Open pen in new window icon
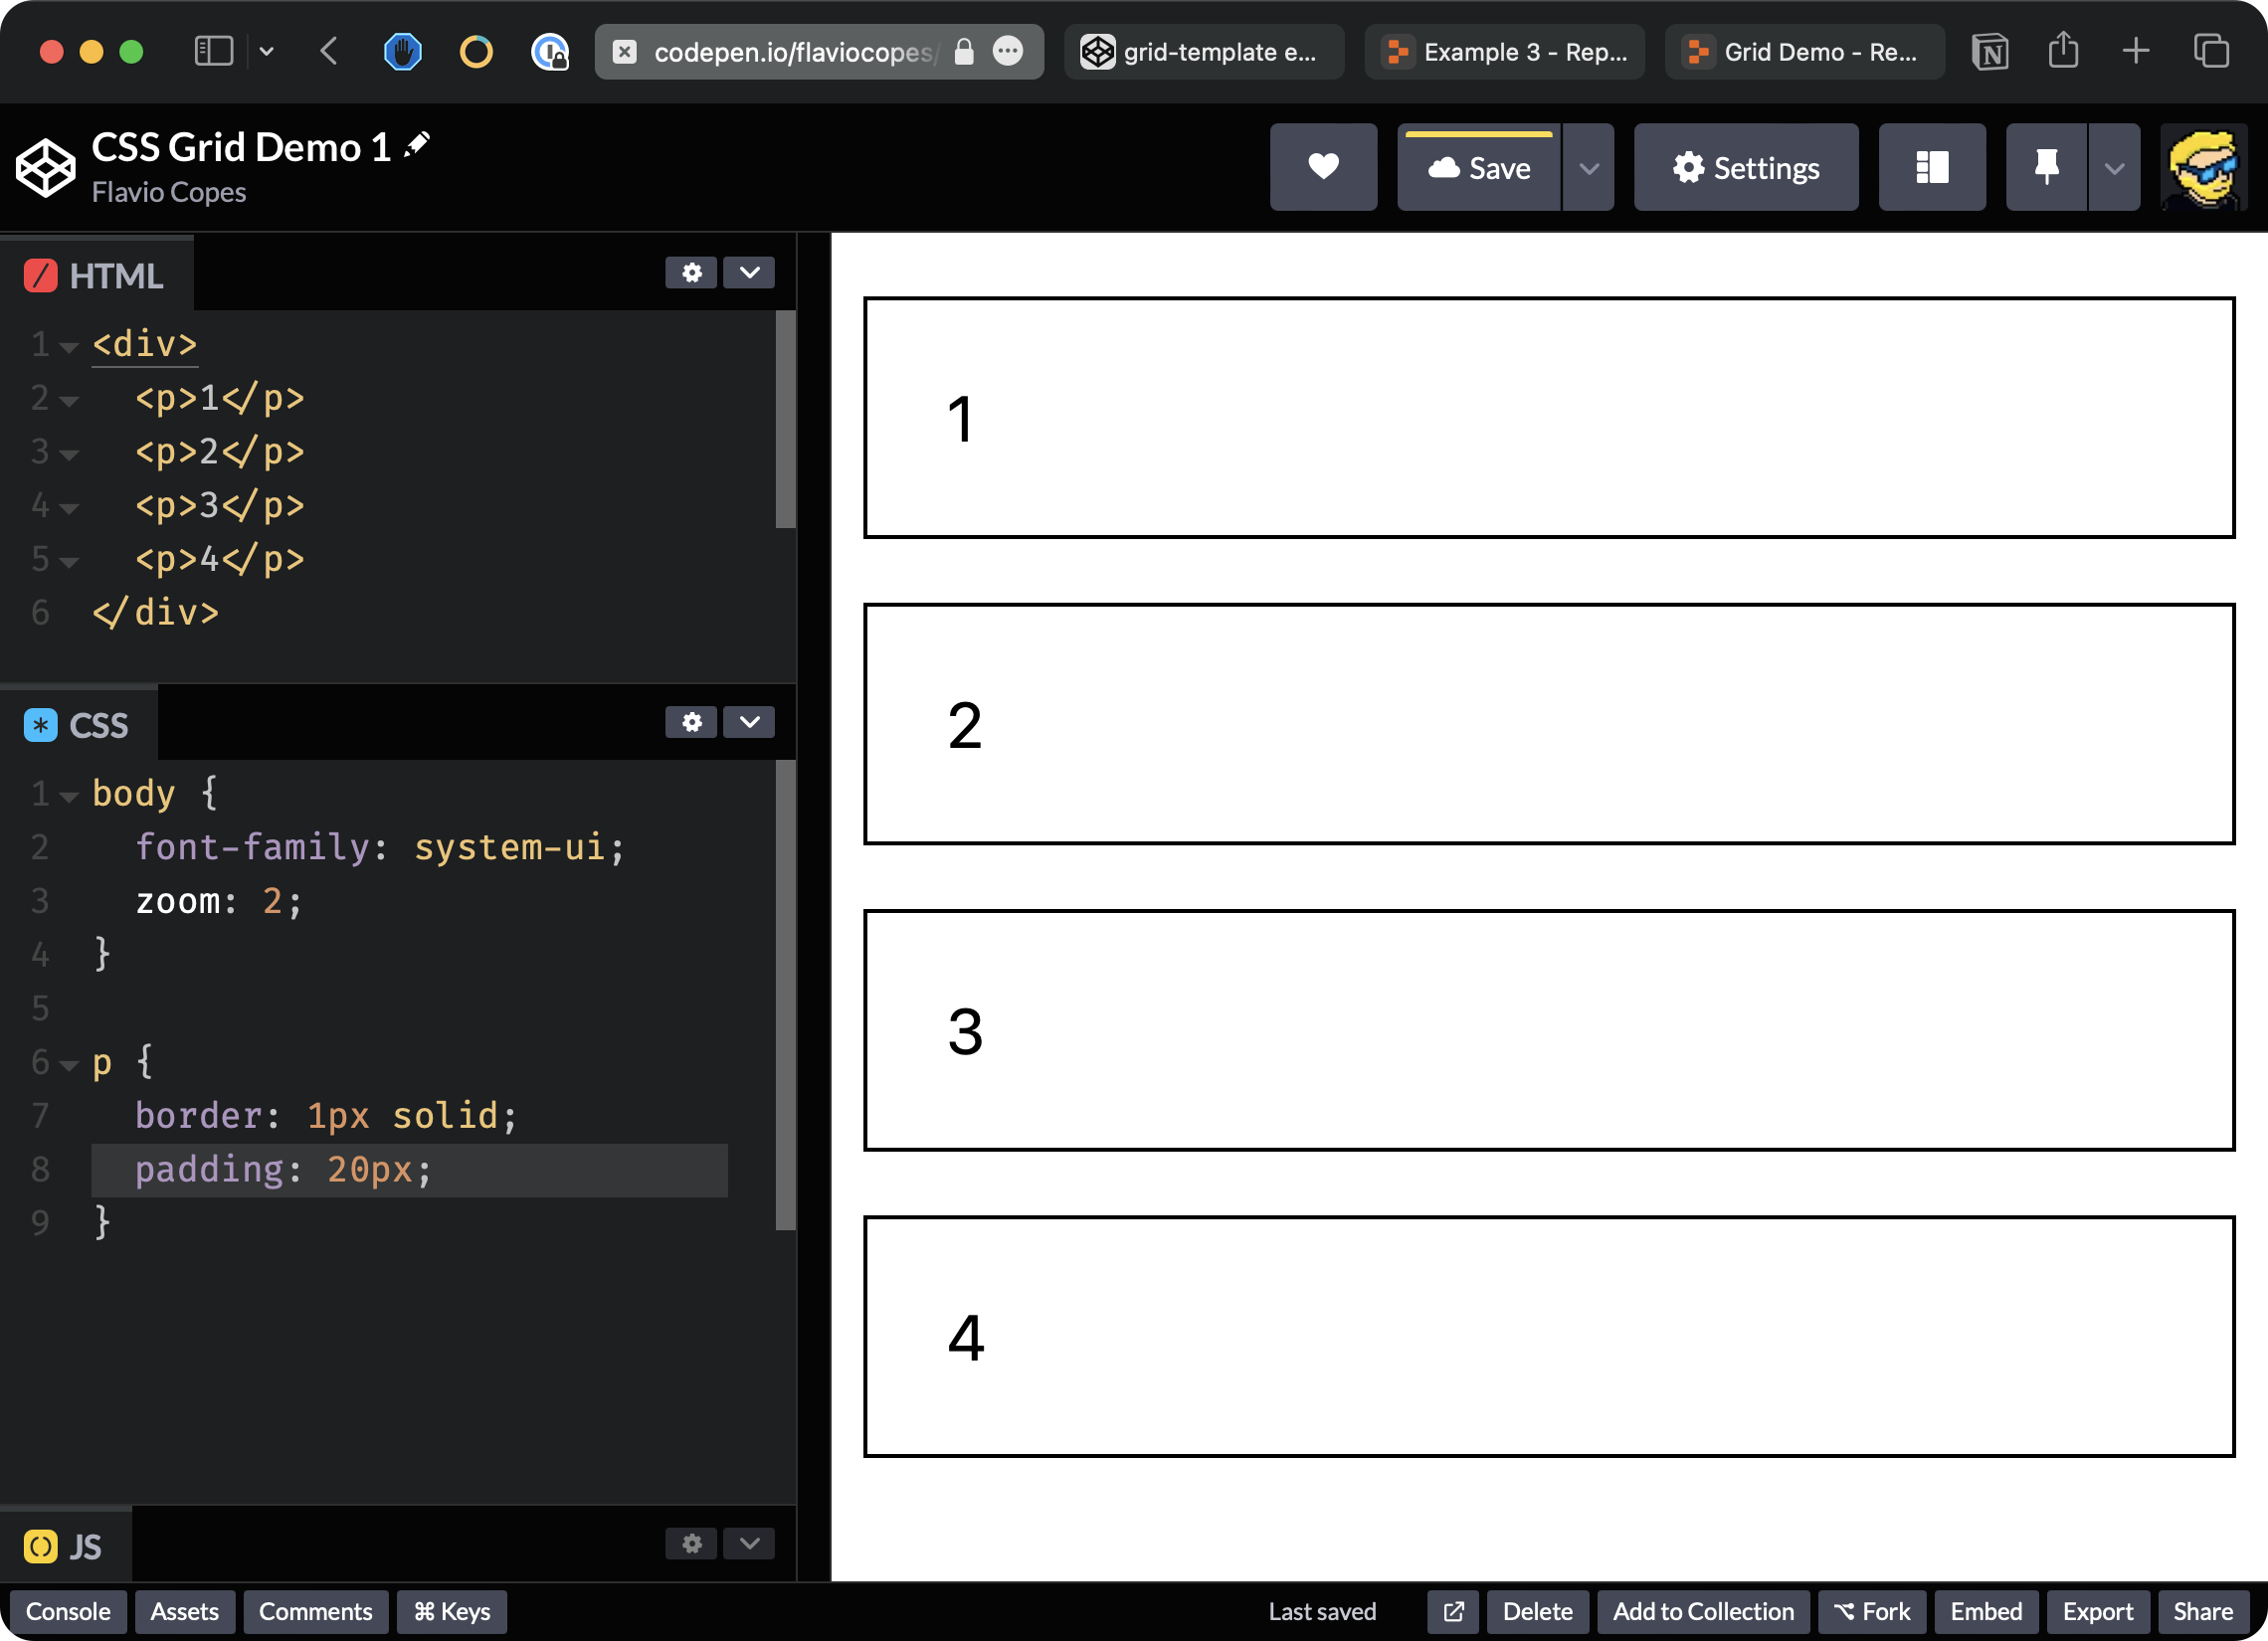 point(1452,1611)
